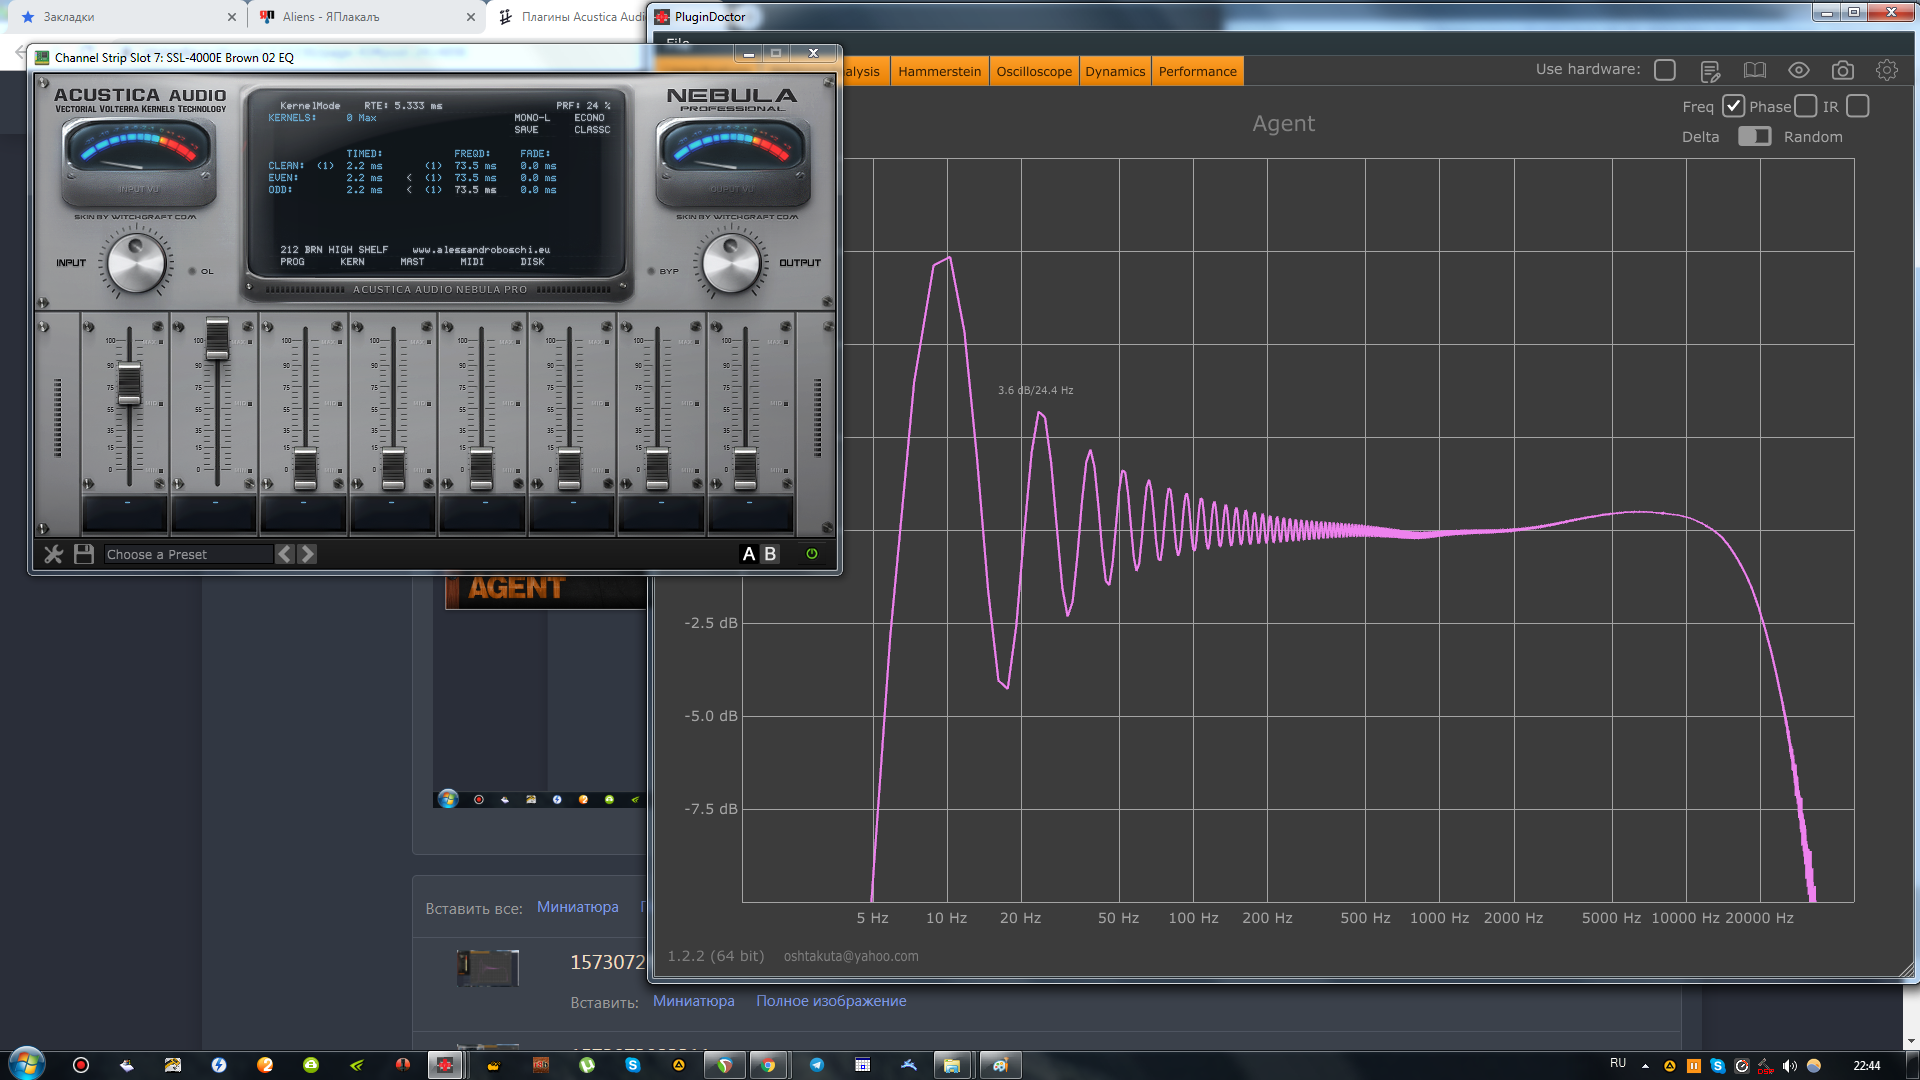1920x1080 pixels.
Task: Click the Полное изображение link
Action: click(830, 1001)
